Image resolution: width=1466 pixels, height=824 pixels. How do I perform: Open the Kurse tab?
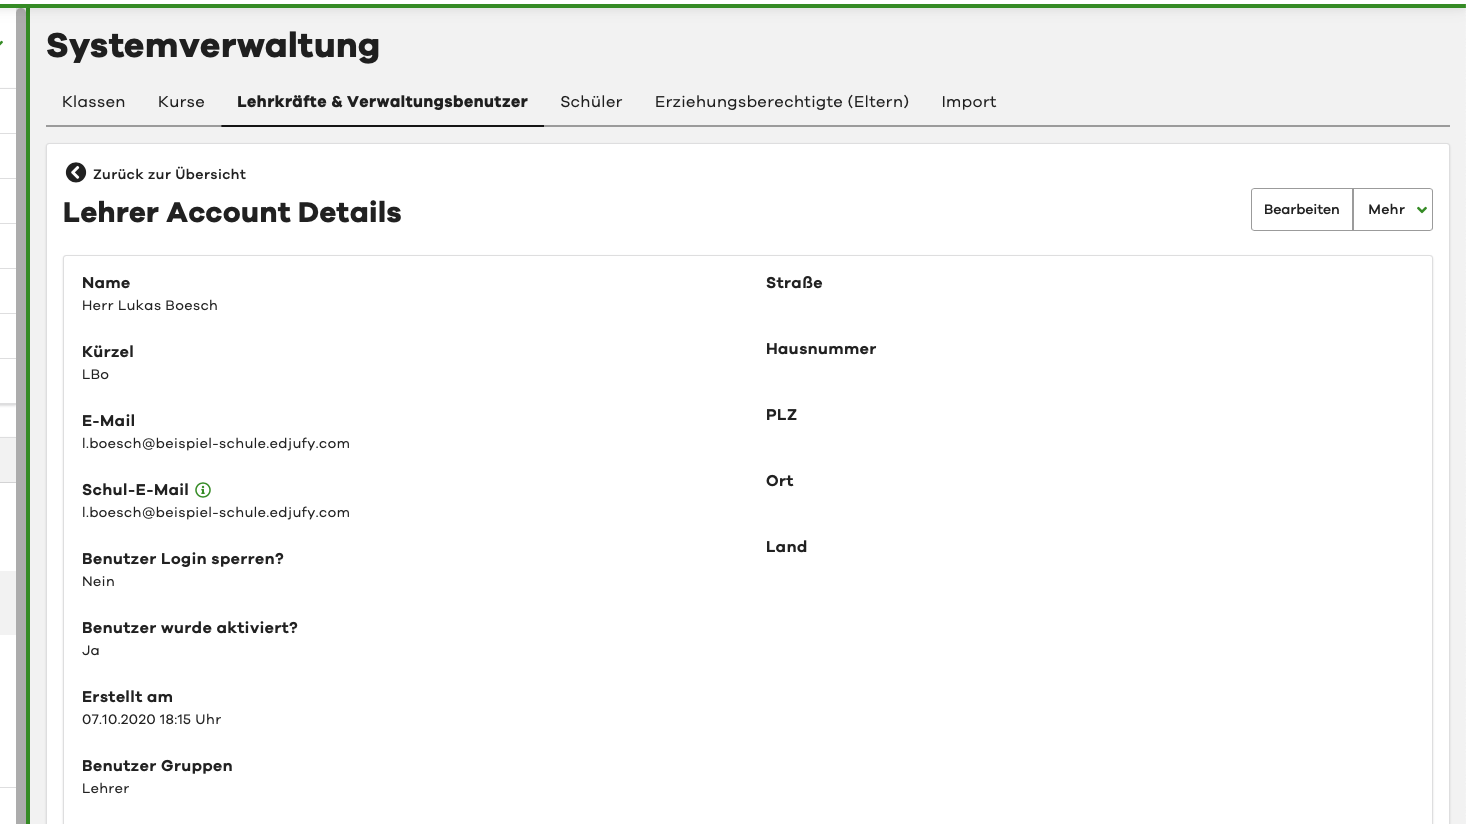click(181, 102)
